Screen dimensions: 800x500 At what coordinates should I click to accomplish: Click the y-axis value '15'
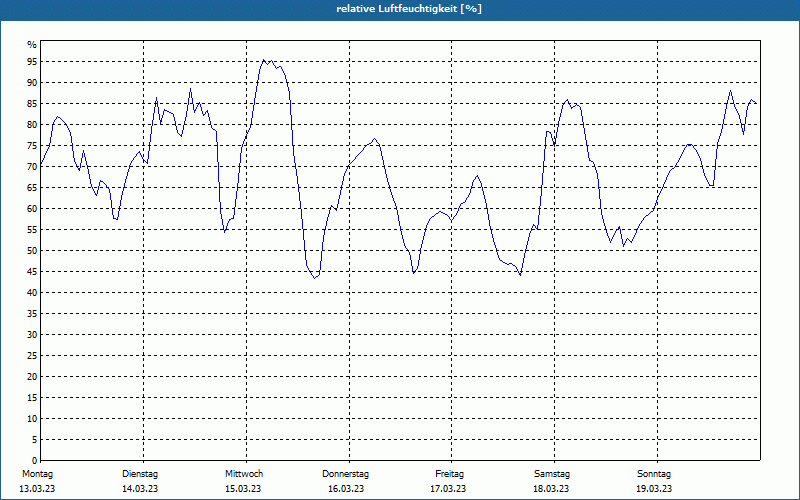coord(32,397)
